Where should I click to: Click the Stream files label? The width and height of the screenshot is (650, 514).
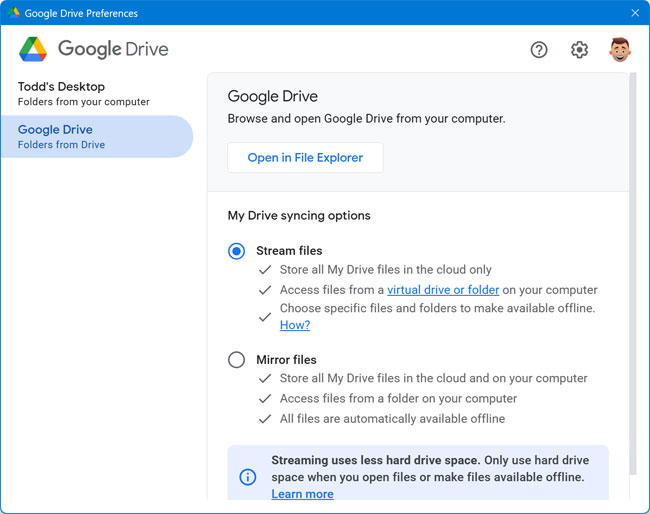click(x=289, y=251)
